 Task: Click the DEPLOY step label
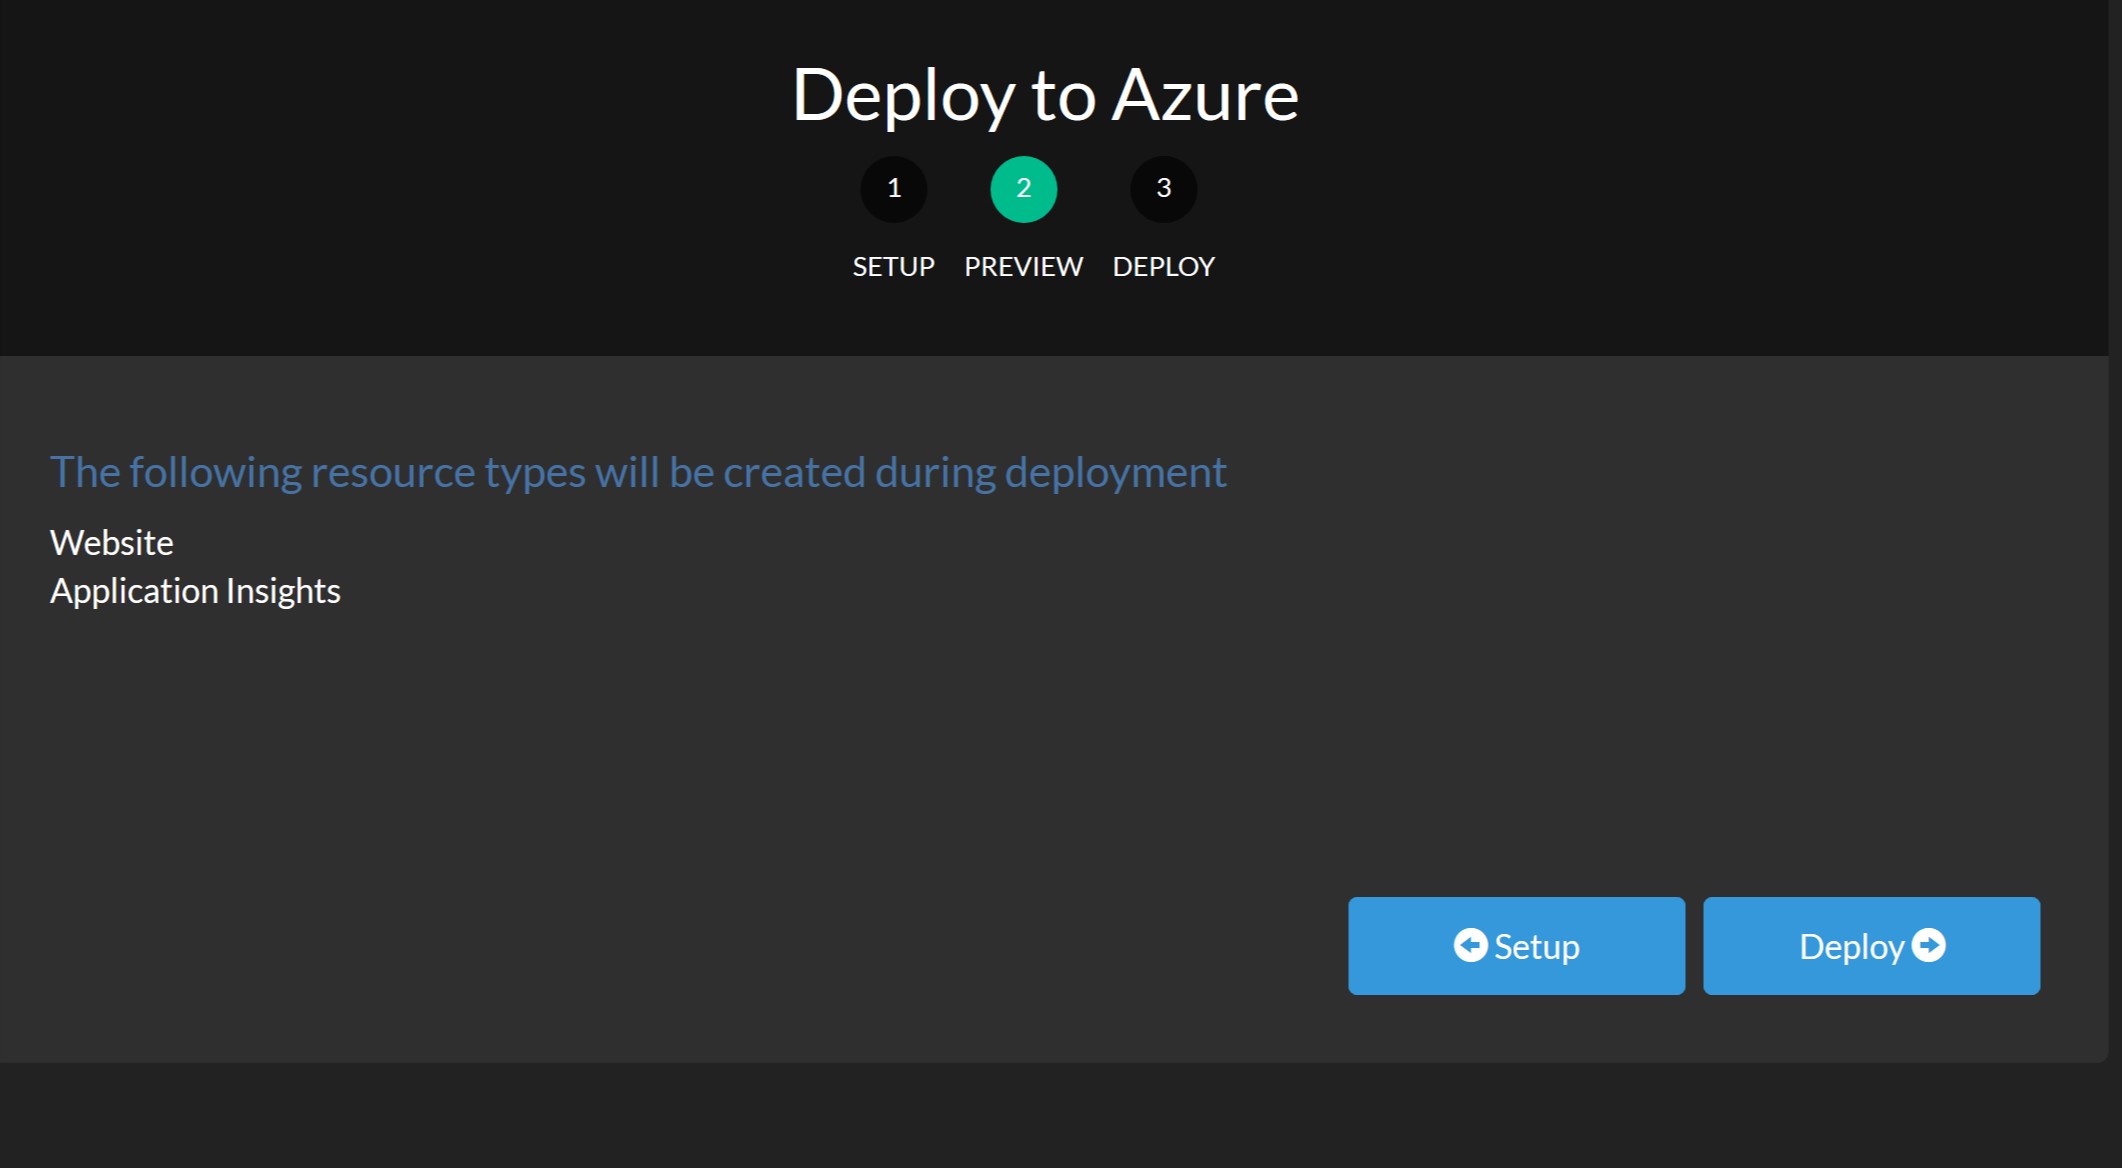[x=1164, y=267]
